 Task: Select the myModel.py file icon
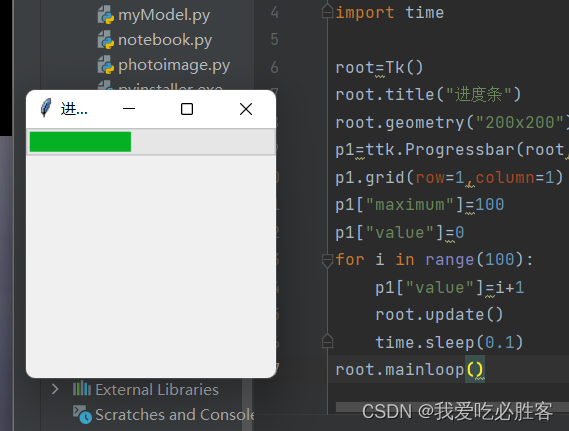point(106,15)
